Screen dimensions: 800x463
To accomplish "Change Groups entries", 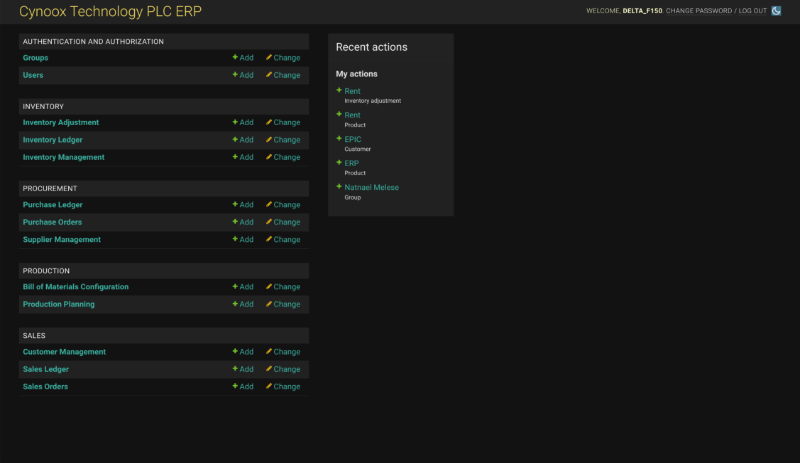I will click(283, 58).
